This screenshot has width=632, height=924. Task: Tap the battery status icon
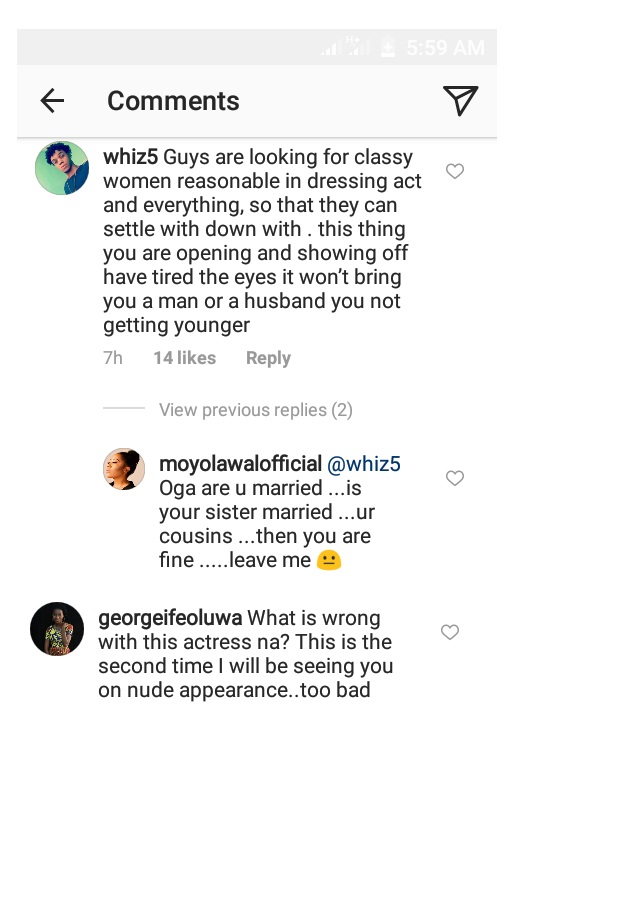tap(387, 48)
